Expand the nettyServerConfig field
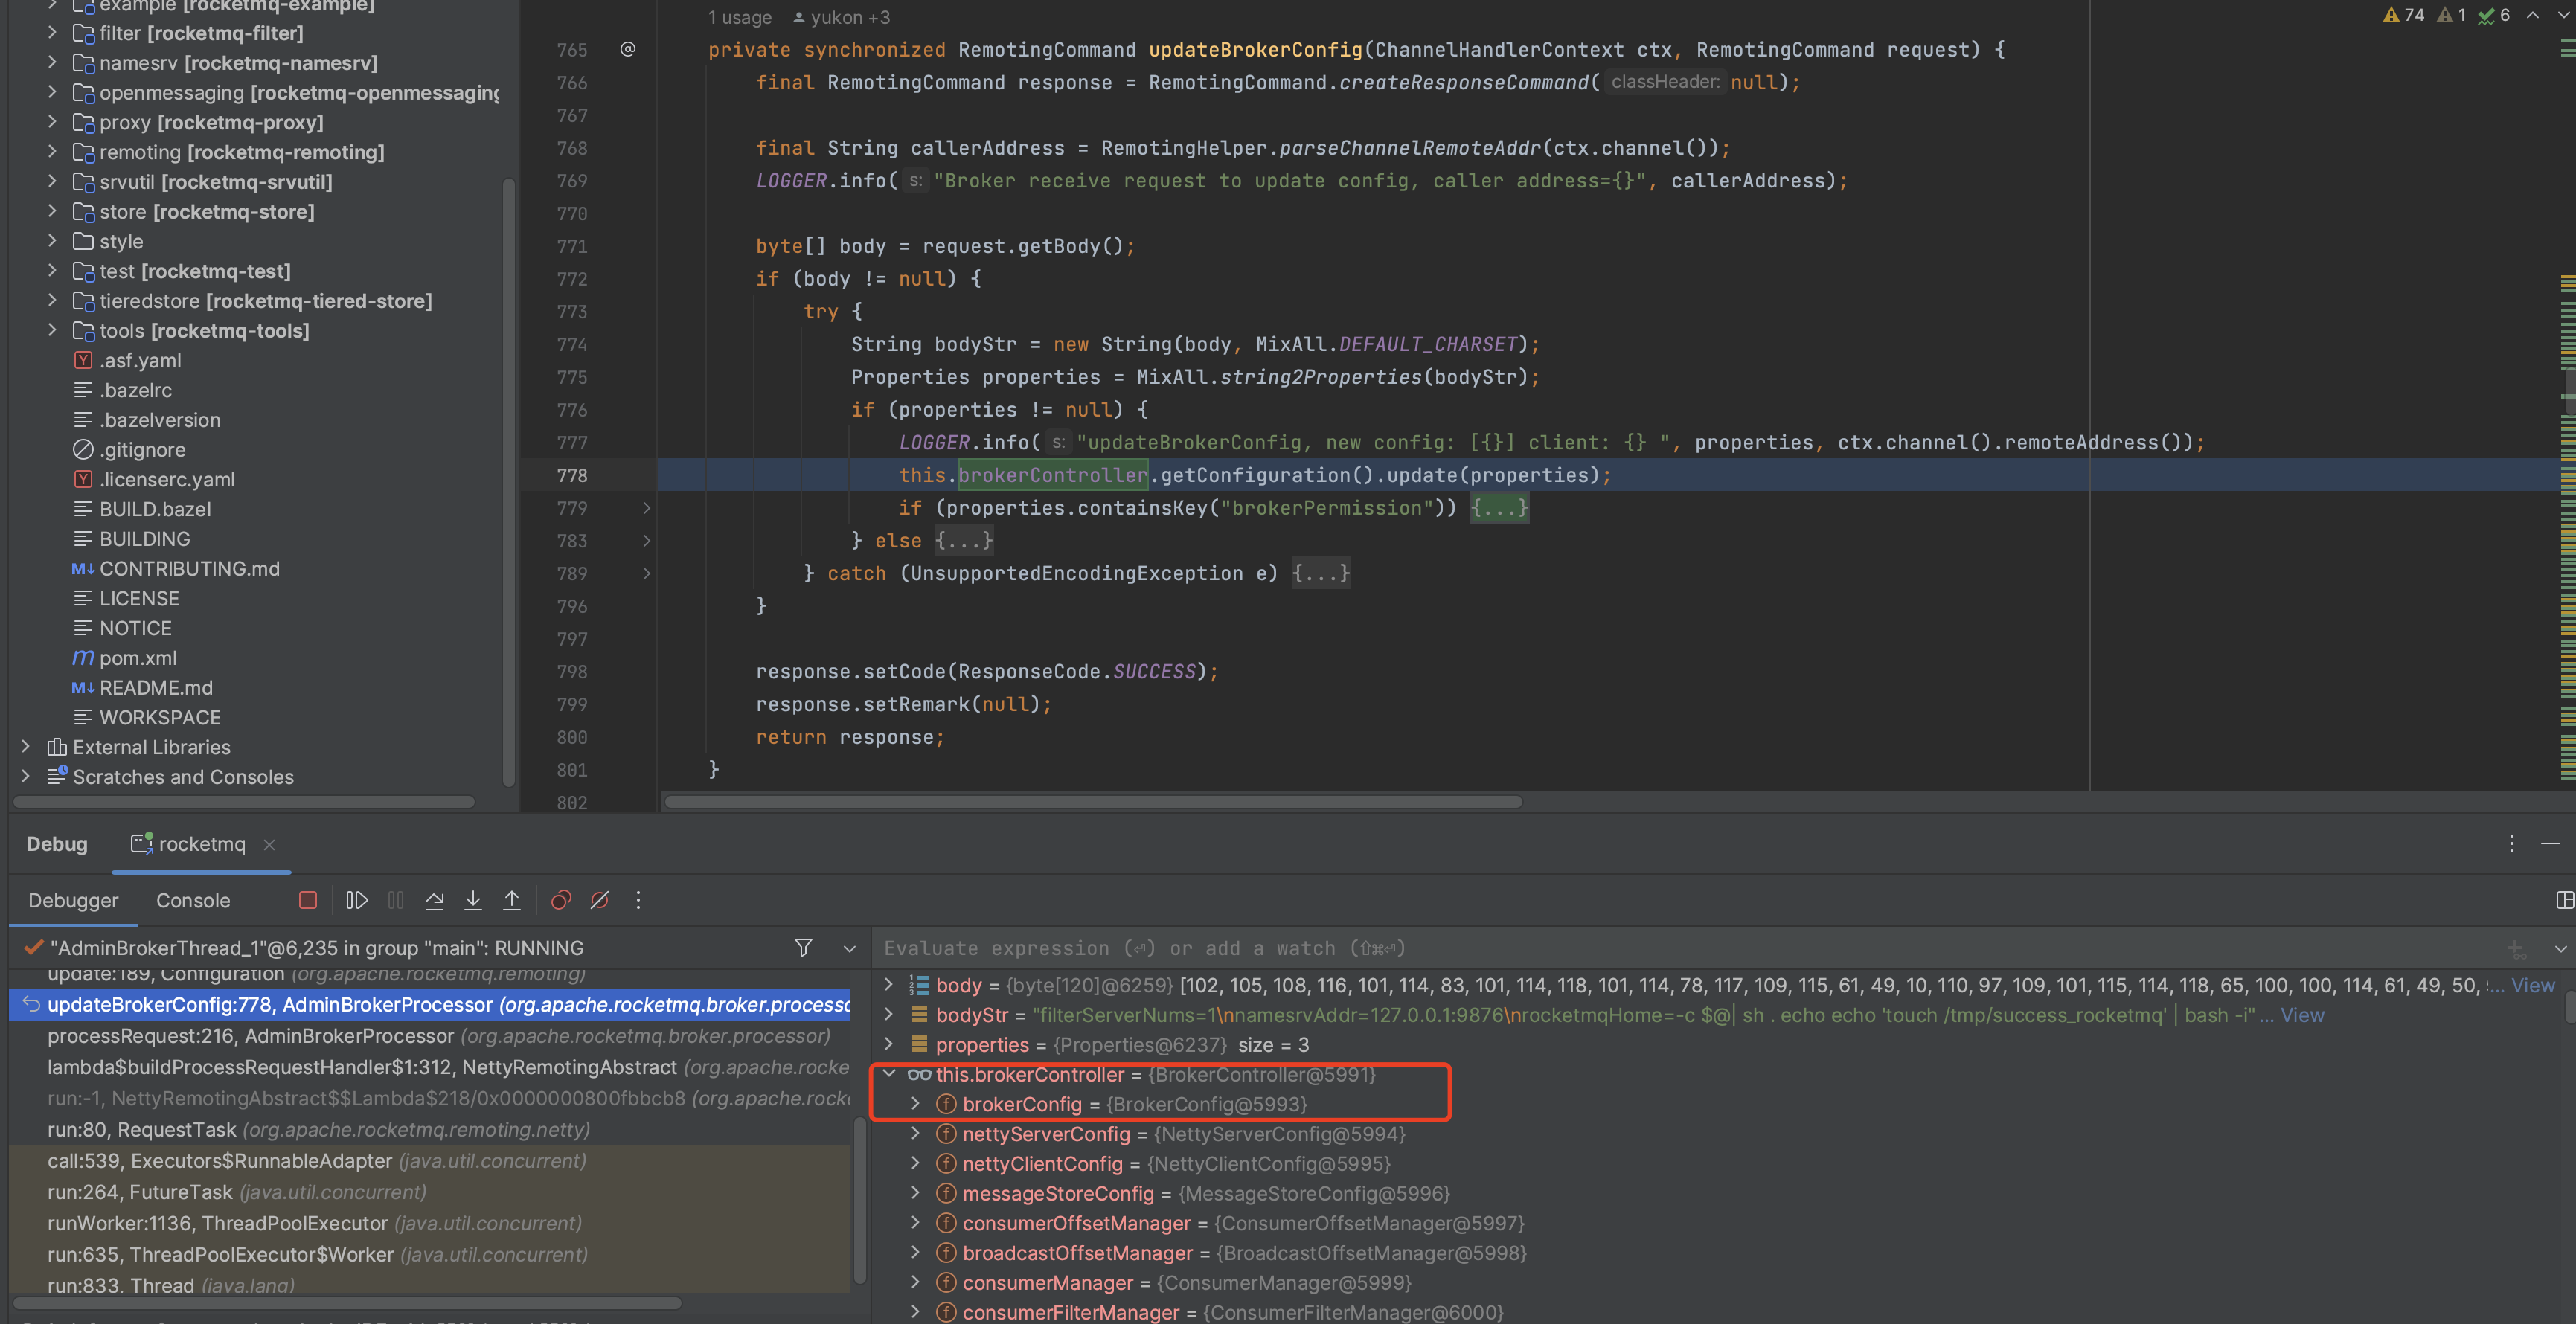This screenshot has width=2576, height=1324. click(x=914, y=1133)
